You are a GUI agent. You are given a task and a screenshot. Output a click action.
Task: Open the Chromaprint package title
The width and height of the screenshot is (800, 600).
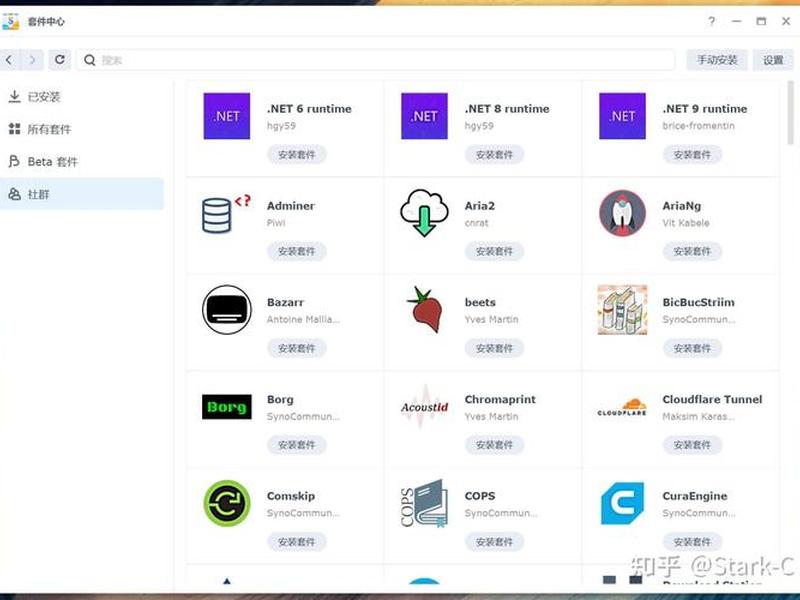point(500,399)
